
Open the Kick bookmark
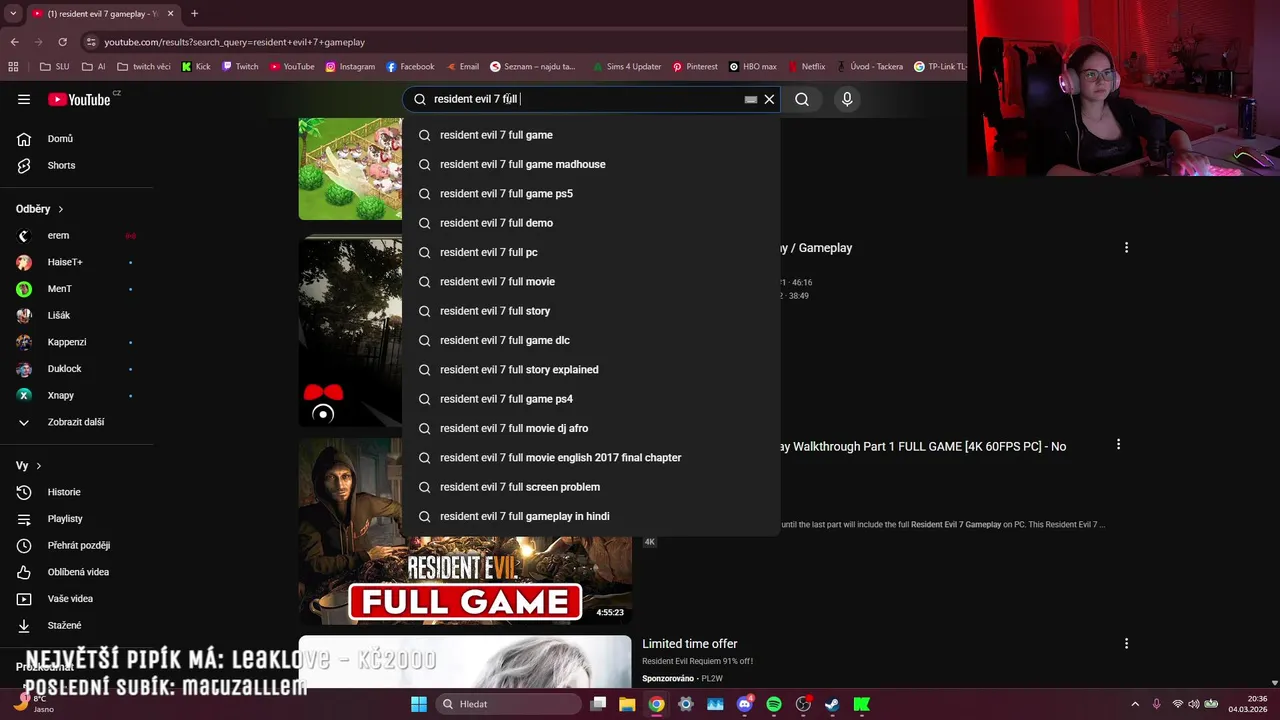[196, 67]
